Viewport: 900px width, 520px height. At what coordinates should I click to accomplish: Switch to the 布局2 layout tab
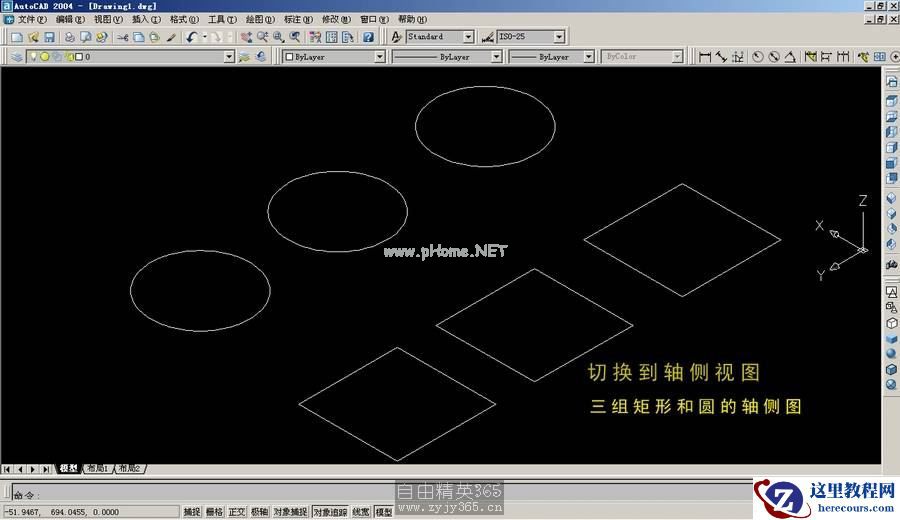tap(130, 469)
